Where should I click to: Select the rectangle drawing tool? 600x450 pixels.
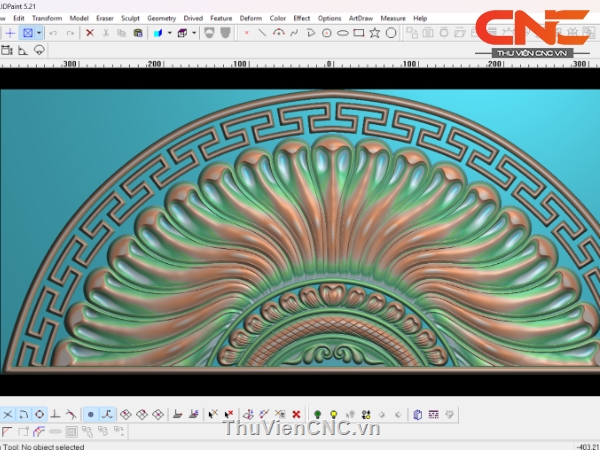(359, 33)
